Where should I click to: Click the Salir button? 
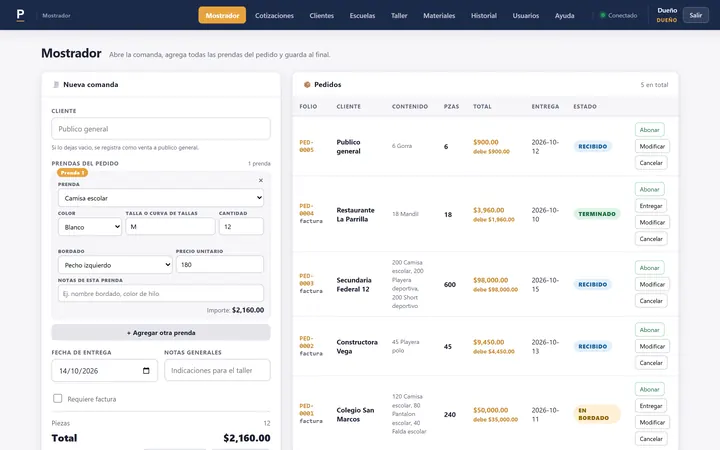point(695,15)
